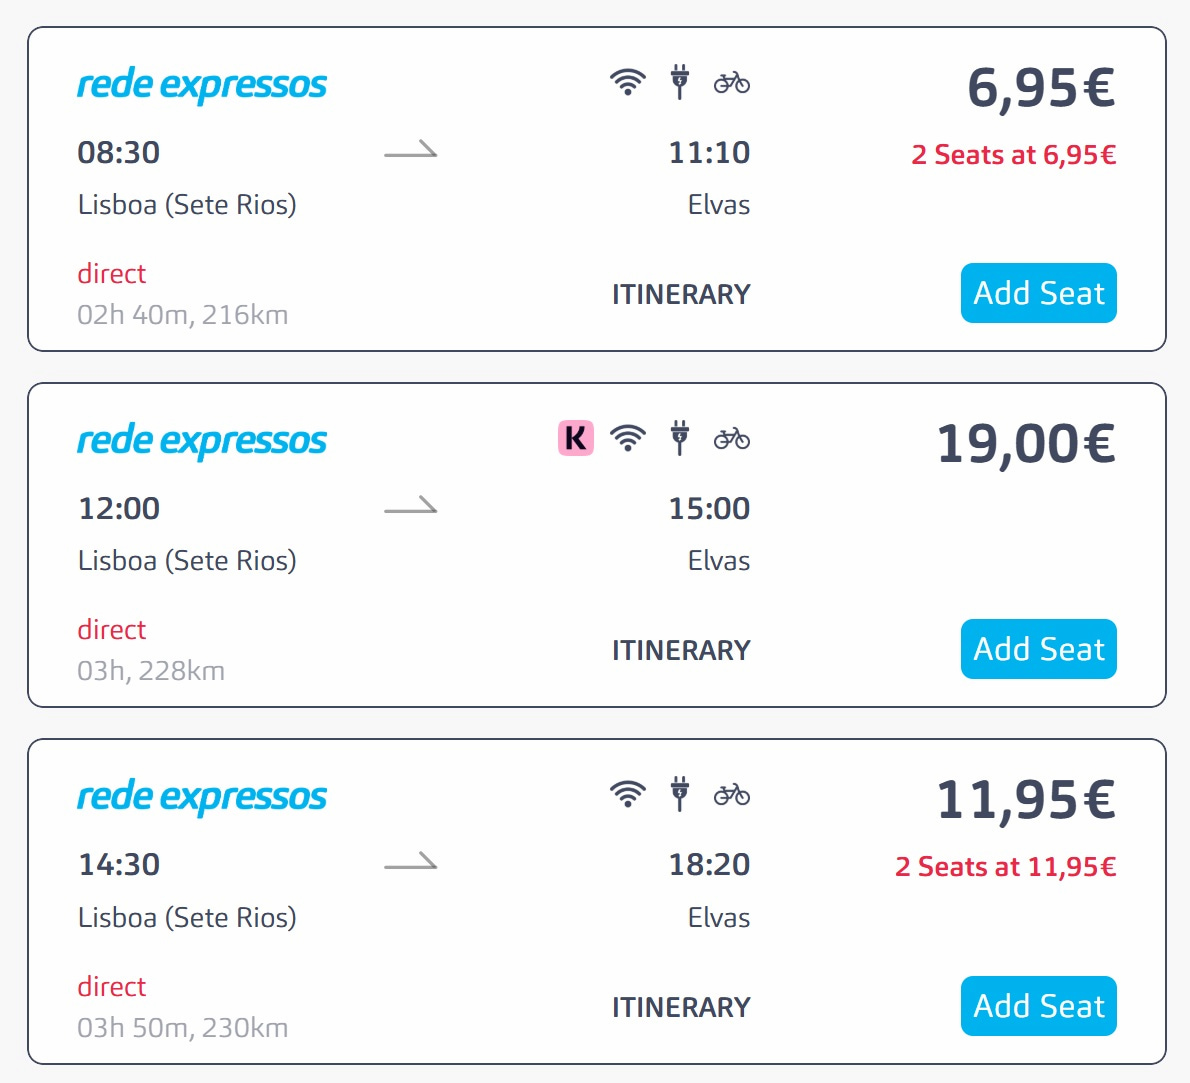This screenshot has width=1190, height=1083.
Task: Expand ITINERARY for the 08:30 trip
Action: pyautogui.click(x=681, y=295)
